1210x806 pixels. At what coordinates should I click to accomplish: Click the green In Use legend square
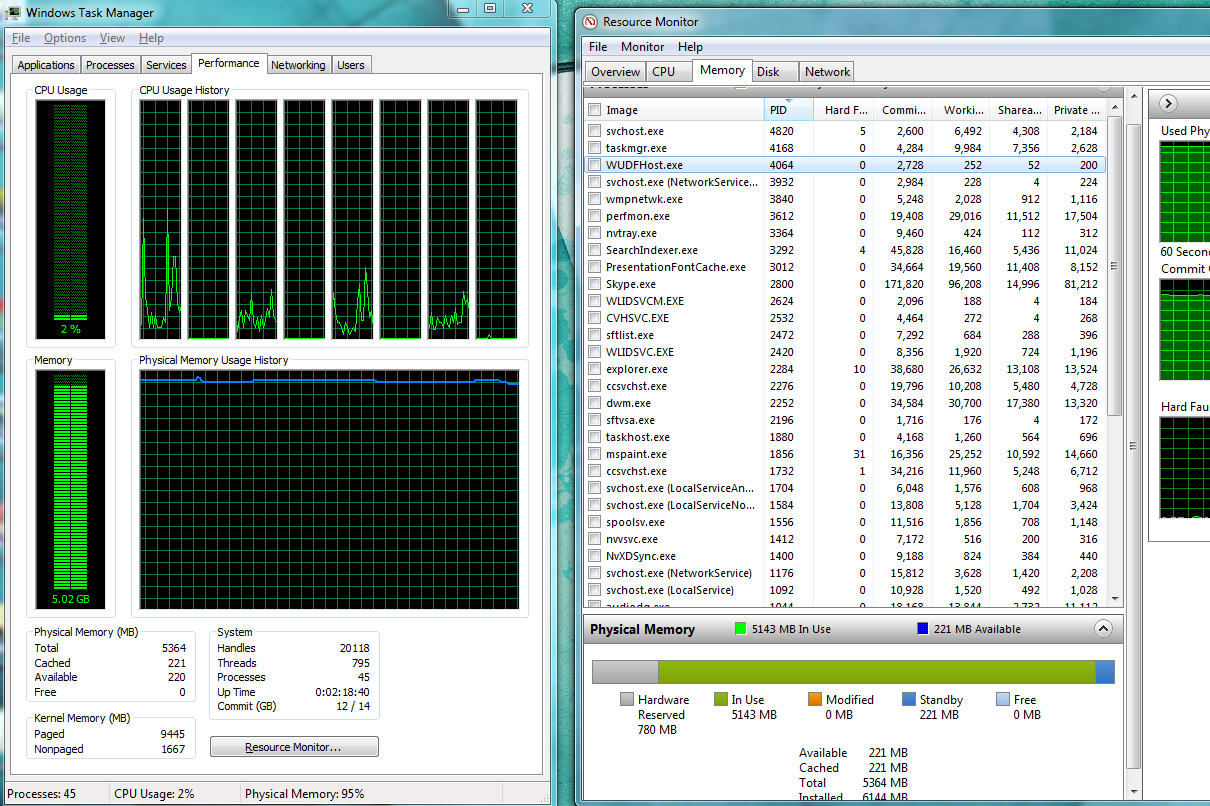tap(741, 629)
